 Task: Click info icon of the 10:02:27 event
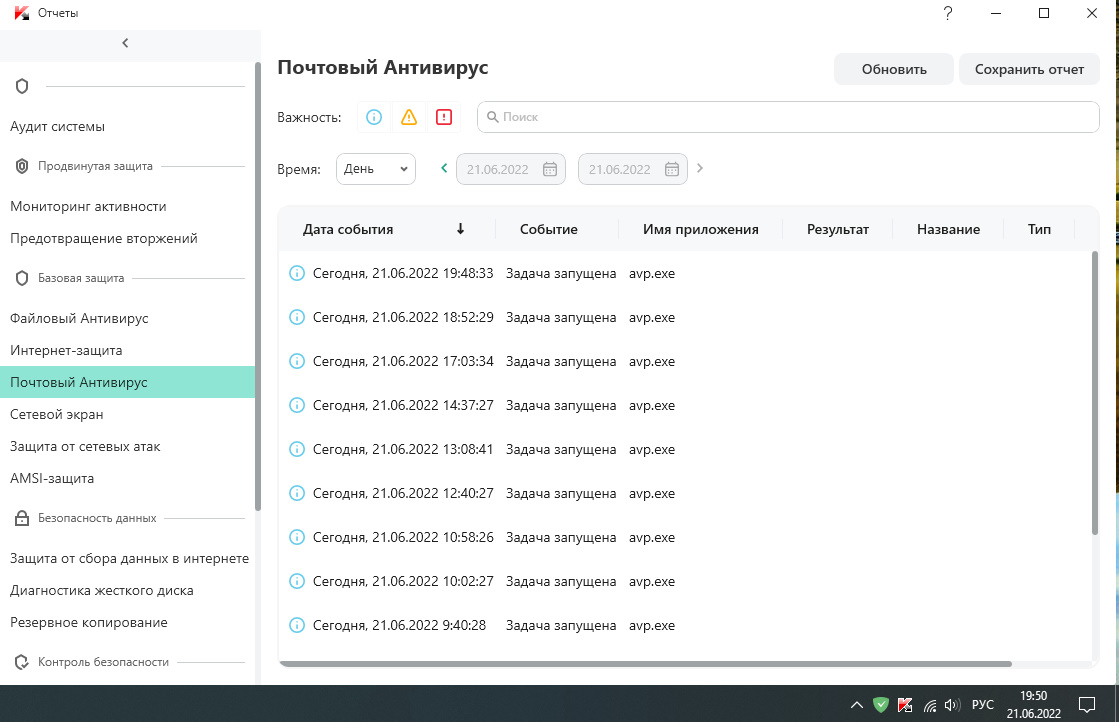(x=297, y=581)
